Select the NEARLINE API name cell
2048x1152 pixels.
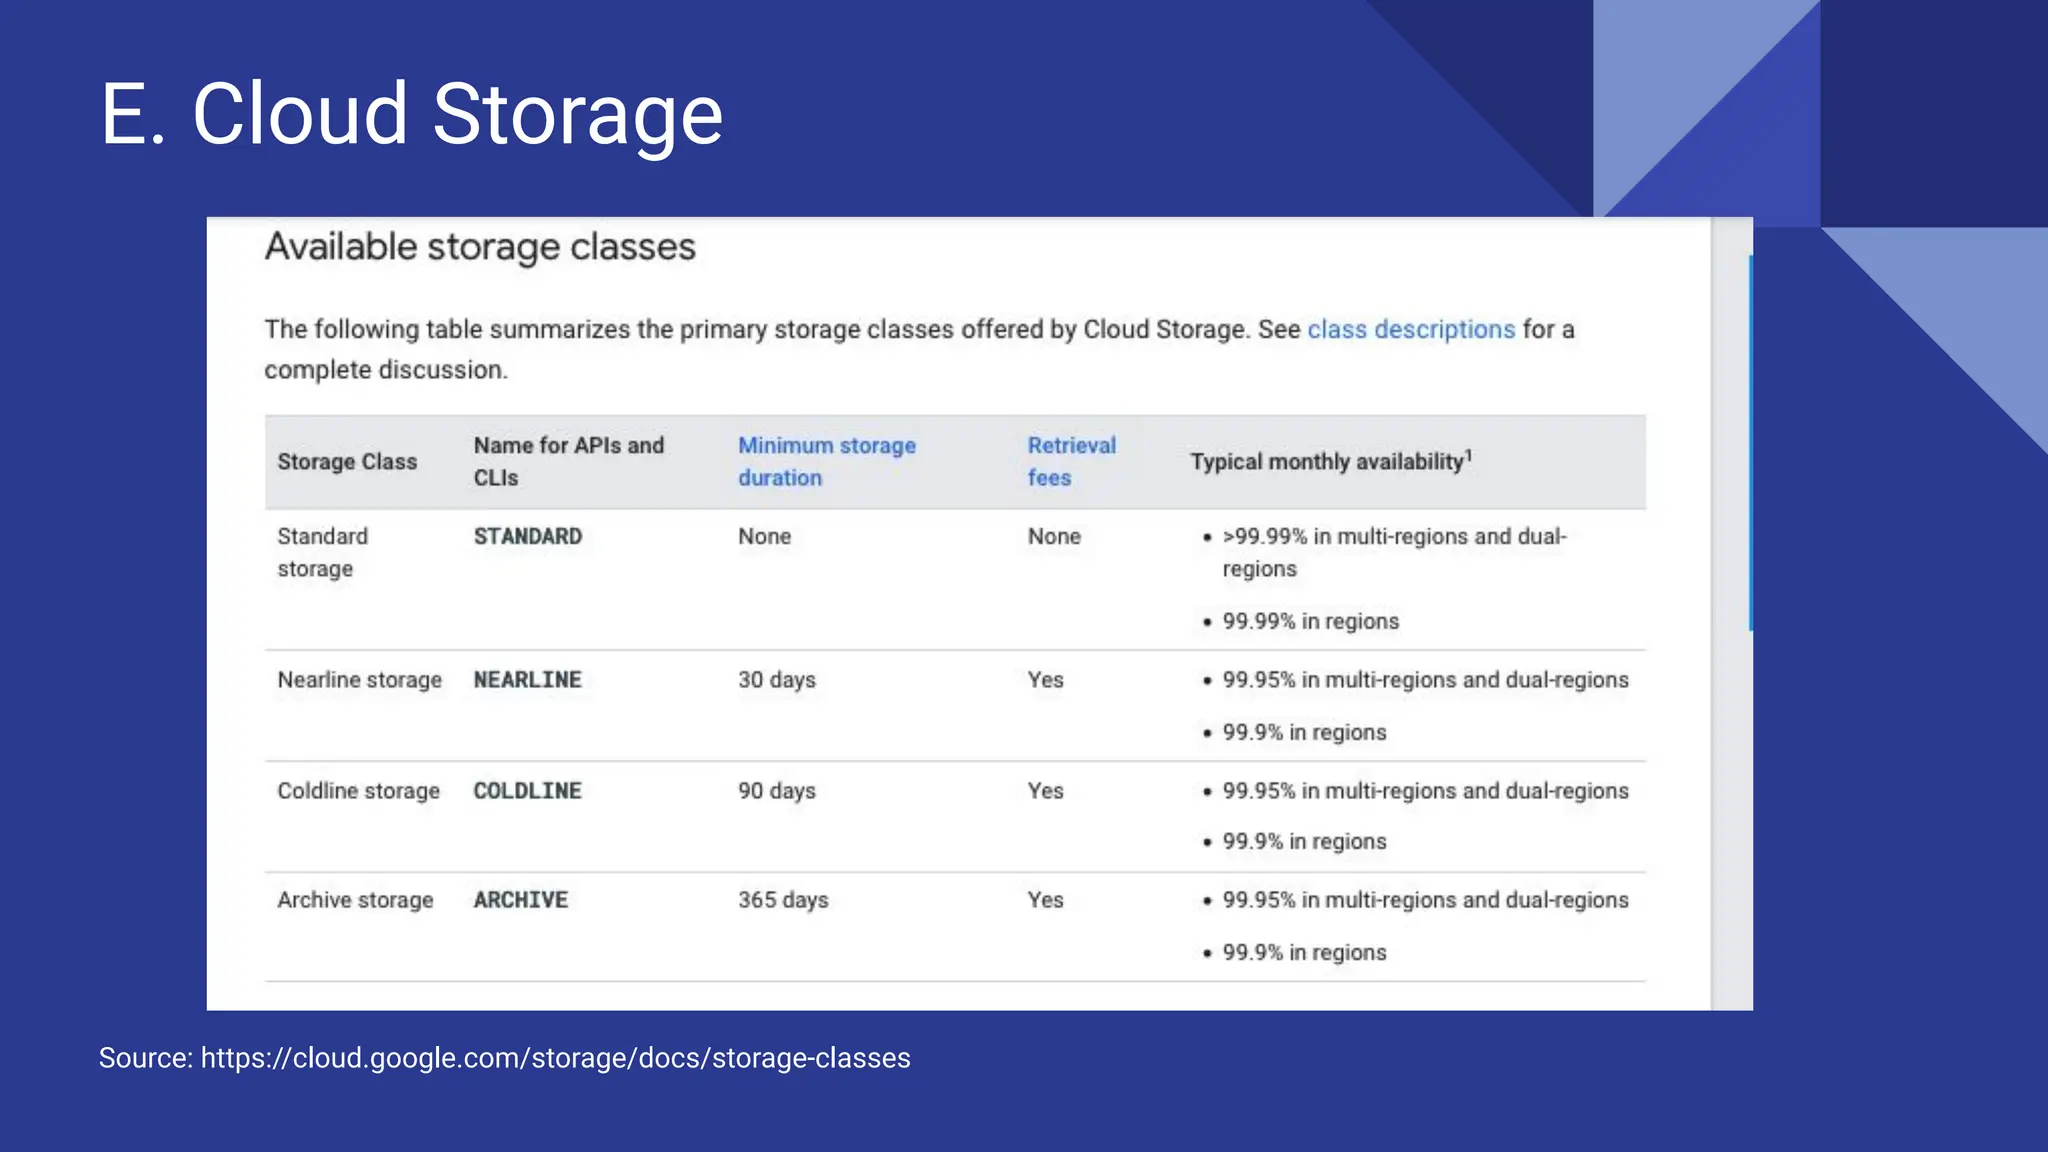tap(528, 680)
